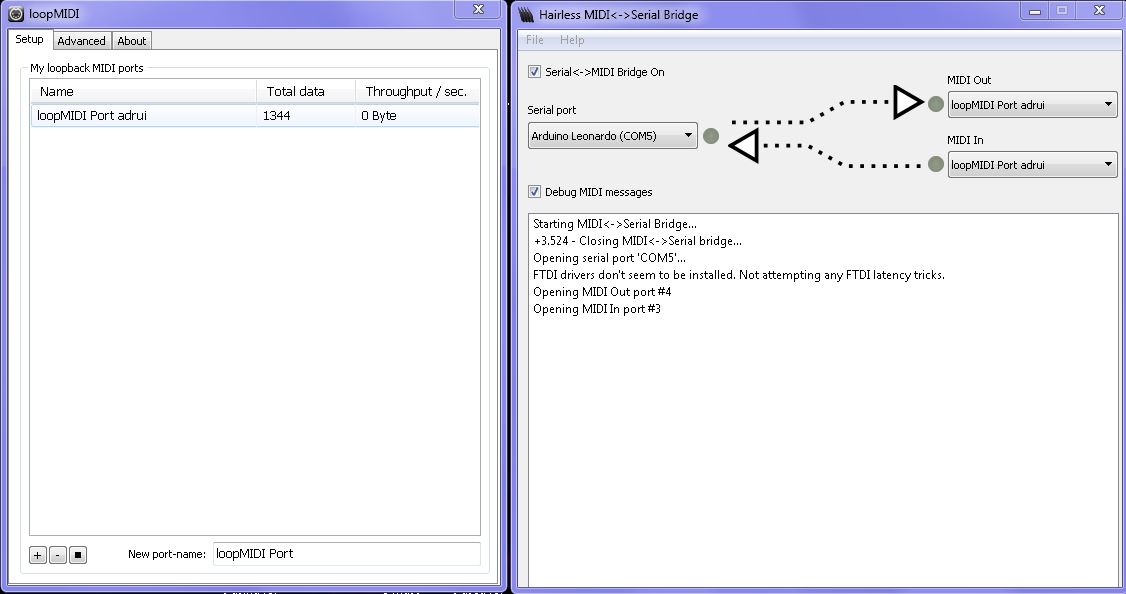Image resolution: width=1126 pixels, height=594 pixels.
Task: Click the Throughput / sec. column header
Action: coord(417,91)
